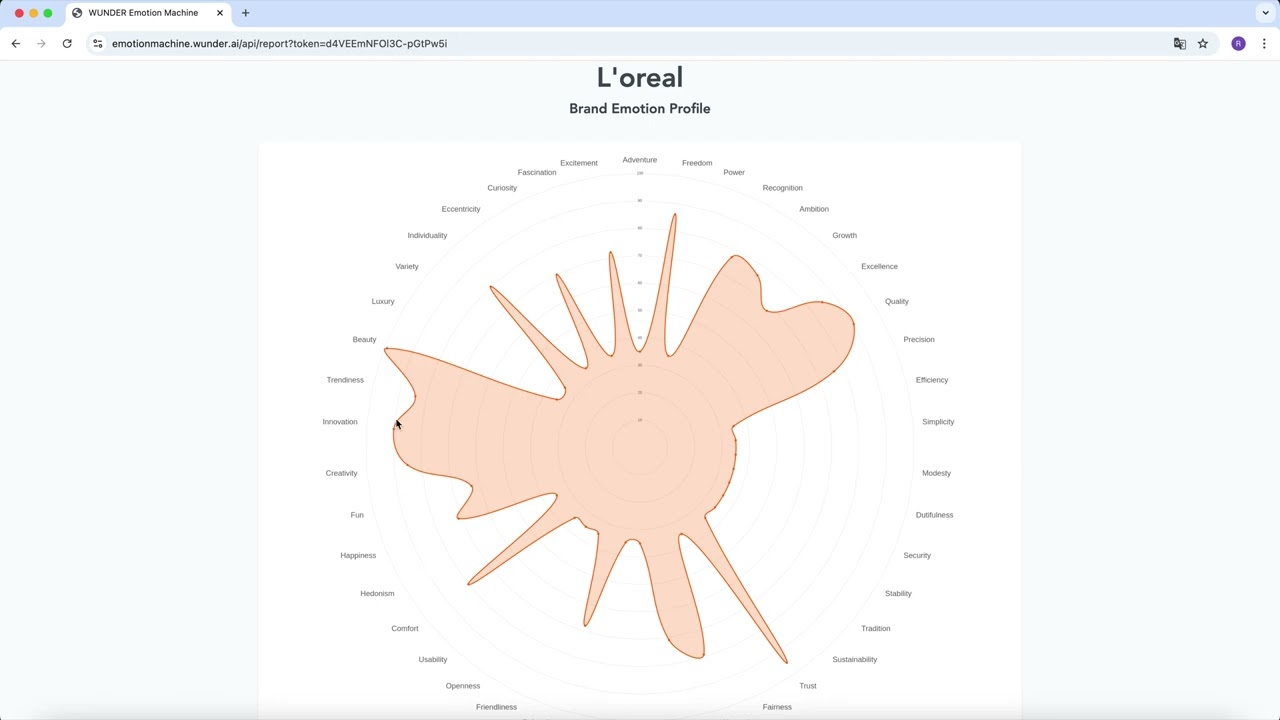Viewport: 1280px width, 720px height.
Task: Click the Comfort axis label
Action: (x=405, y=629)
